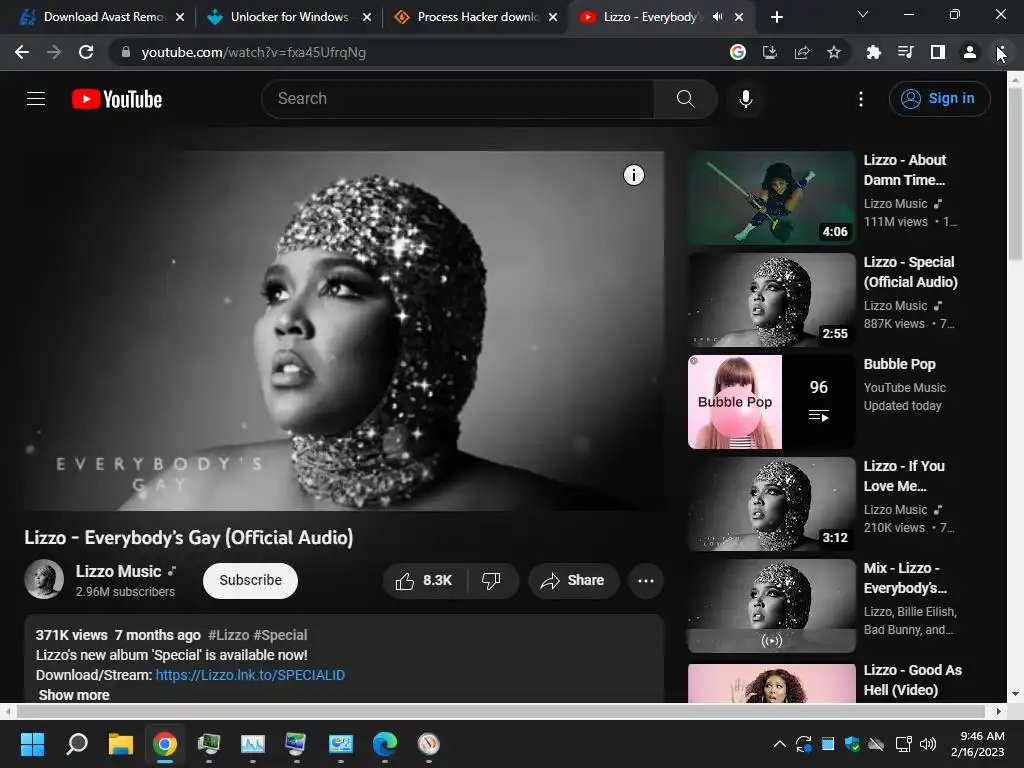Click Lizzo Music channel avatar
This screenshot has width=1024, height=768.
click(44, 579)
